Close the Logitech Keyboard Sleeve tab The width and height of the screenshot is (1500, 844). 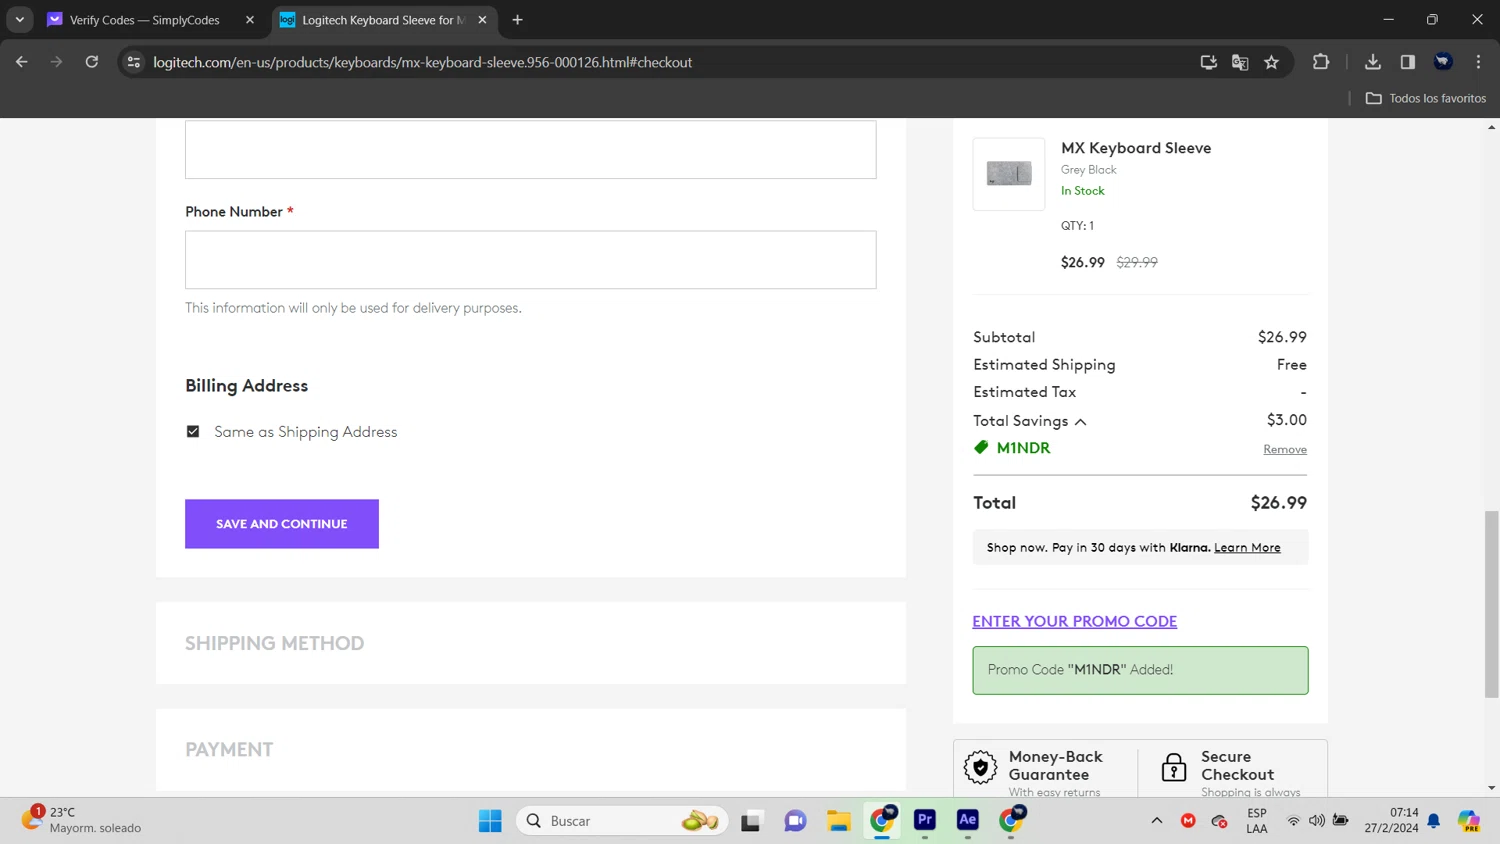[x=482, y=20]
